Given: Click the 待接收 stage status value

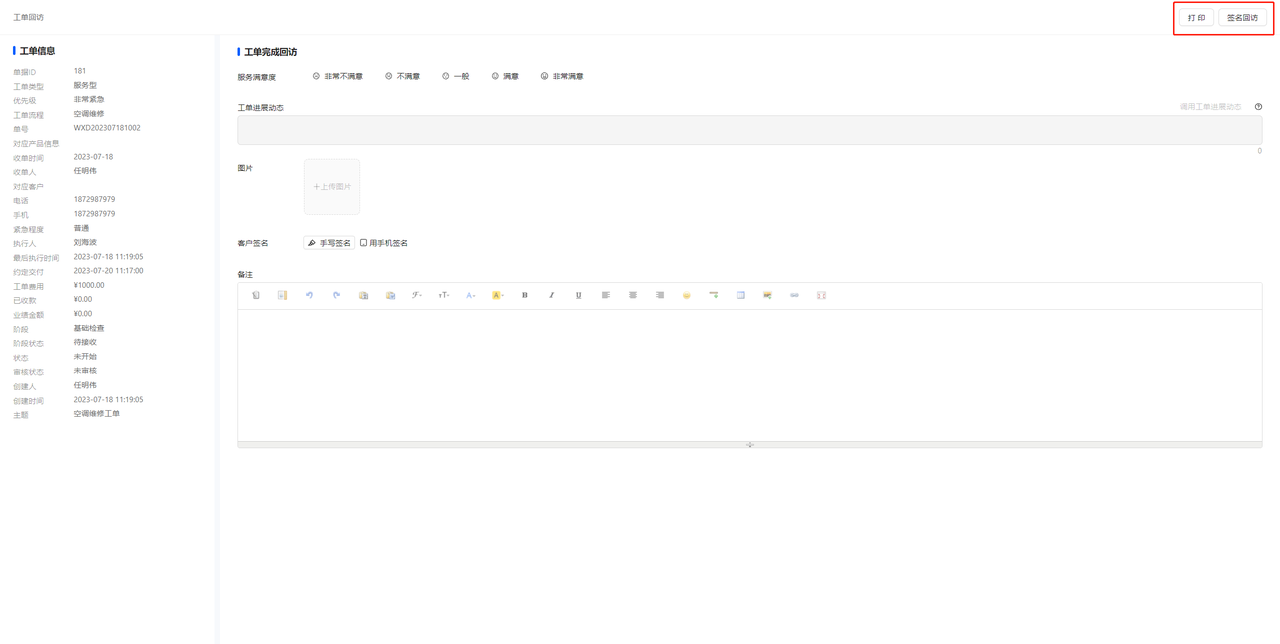Looking at the screenshot, I should point(85,342).
